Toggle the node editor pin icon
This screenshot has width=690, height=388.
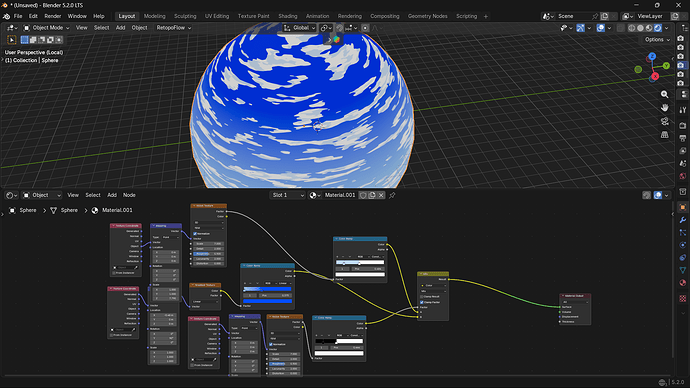coord(392,195)
